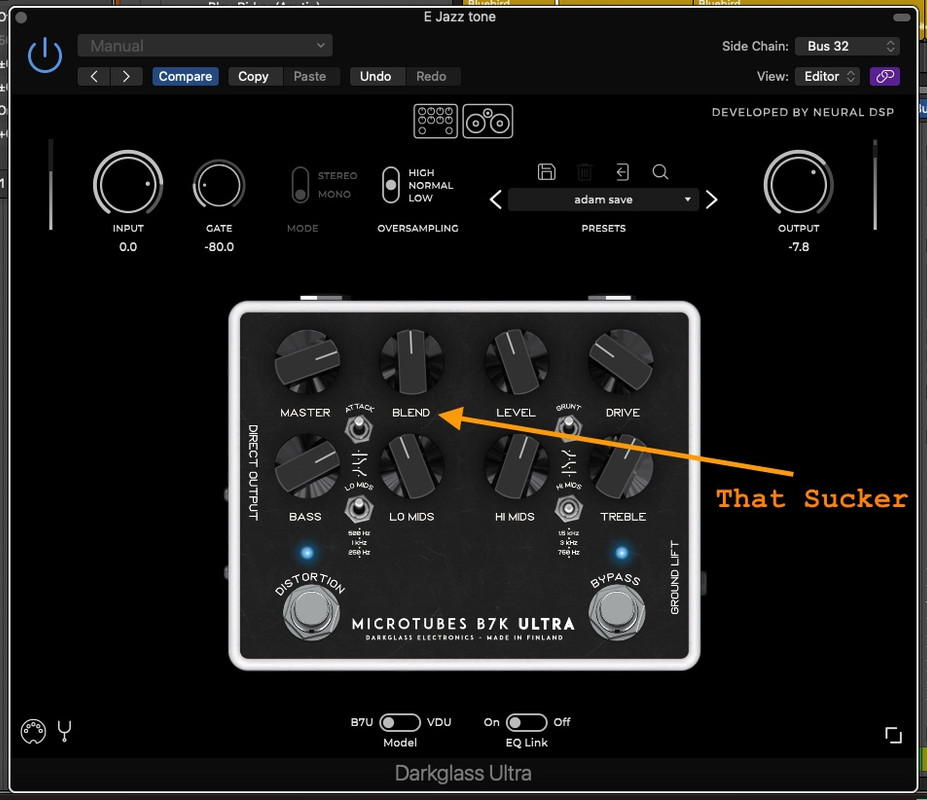Toggle the Oversampling switch

pyautogui.click(x=391, y=185)
